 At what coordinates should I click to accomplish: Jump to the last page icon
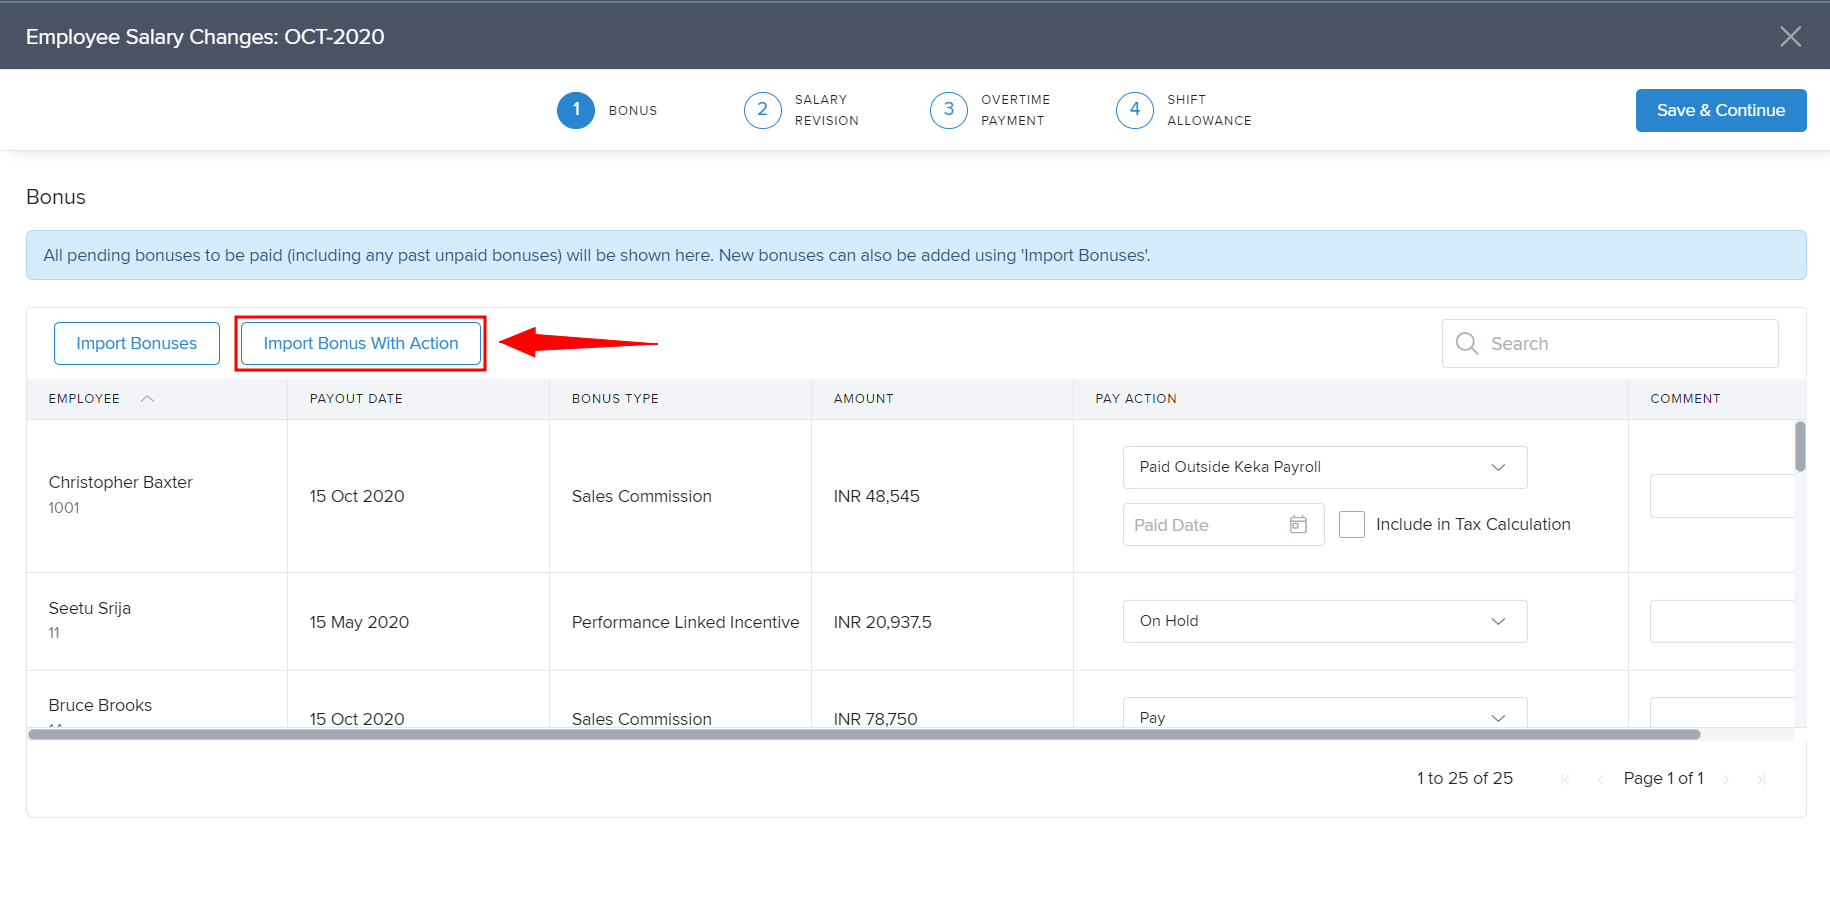click(1761, 779)
